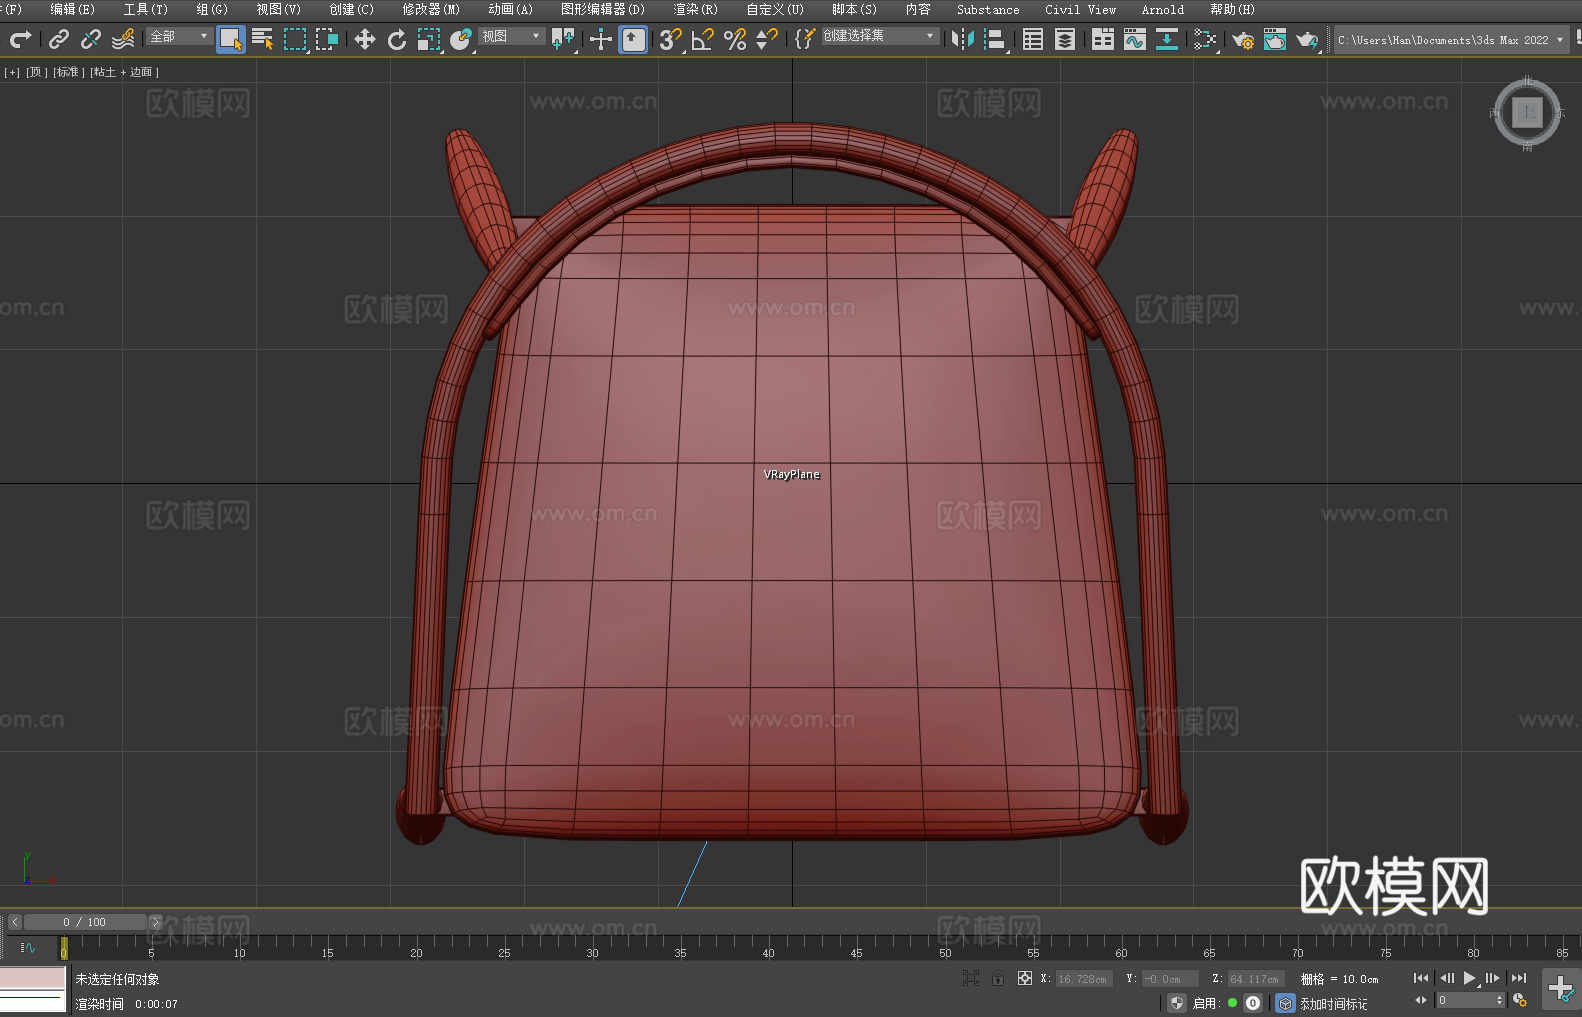The image size is (1582, 1017).
Task: Open the mini curve editor icon
Action: [x=27, y=947]
